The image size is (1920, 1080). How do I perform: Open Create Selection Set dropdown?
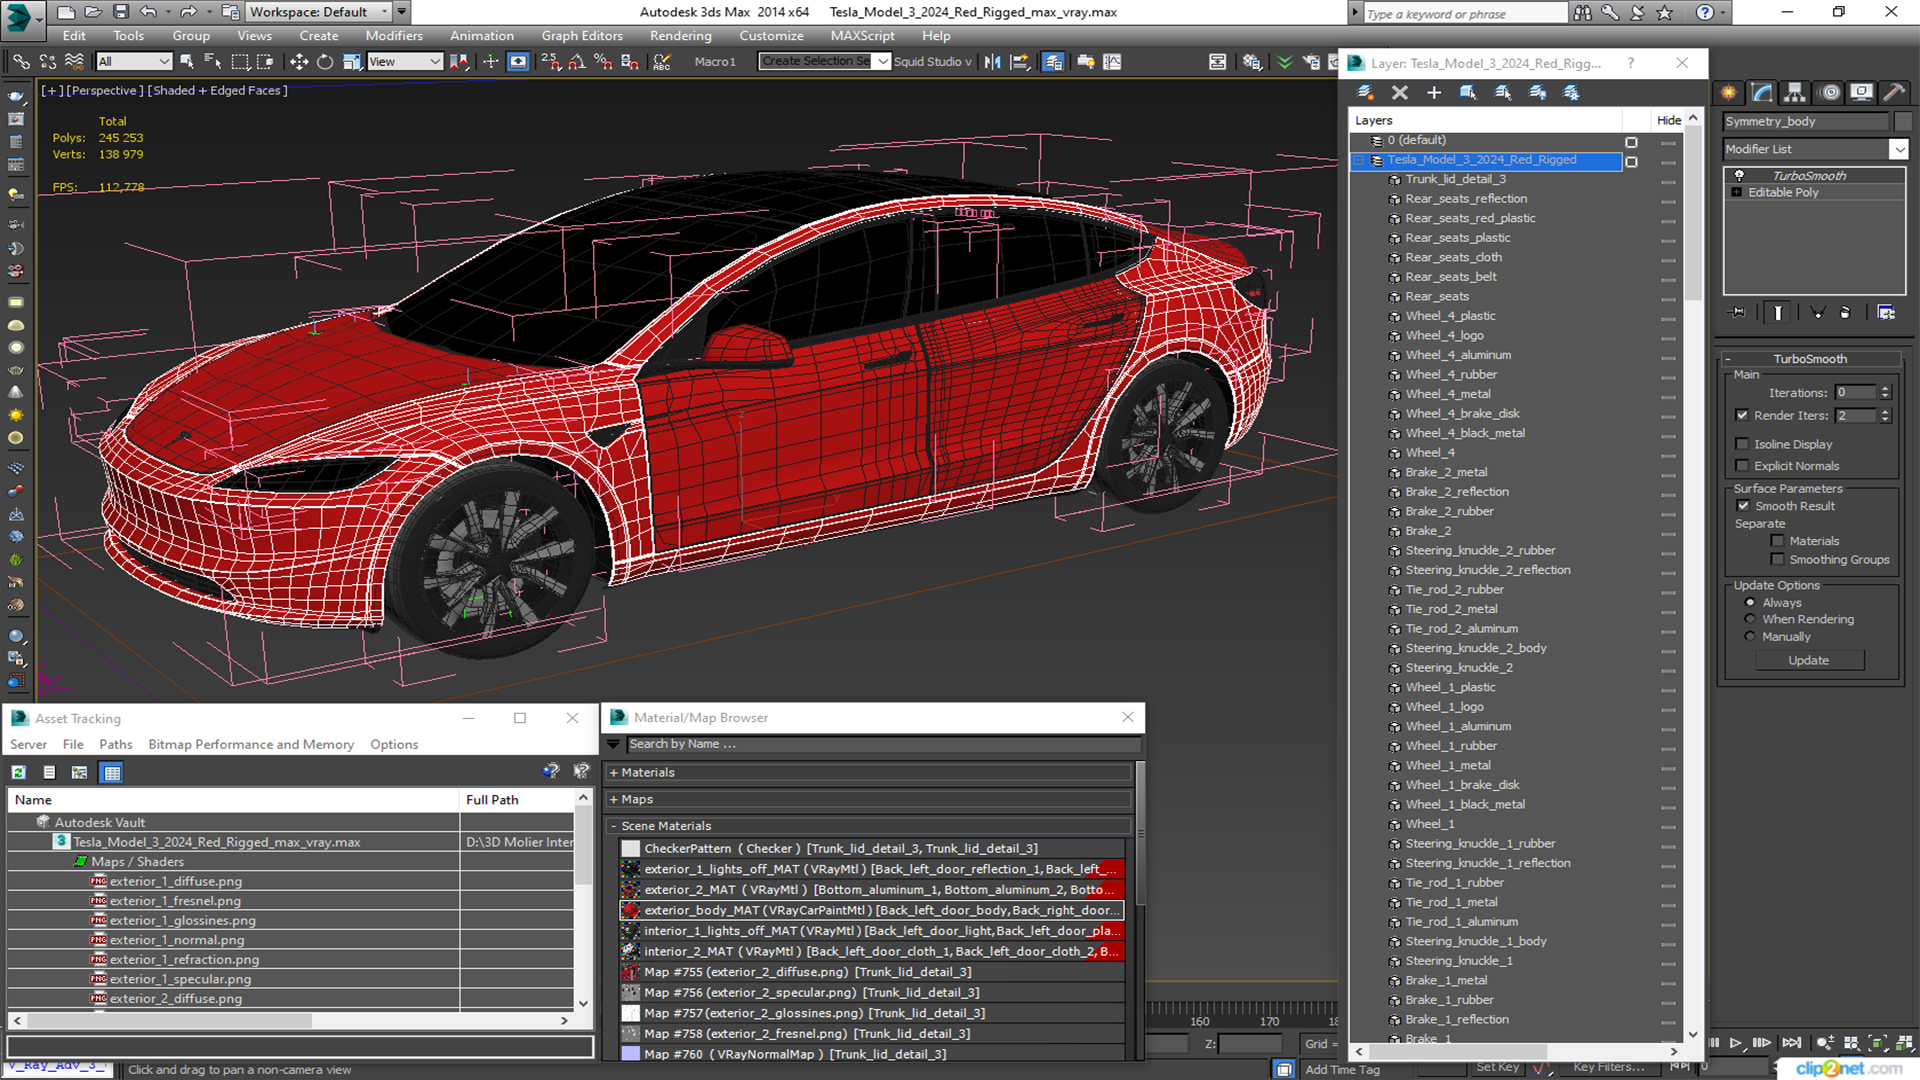883,62
